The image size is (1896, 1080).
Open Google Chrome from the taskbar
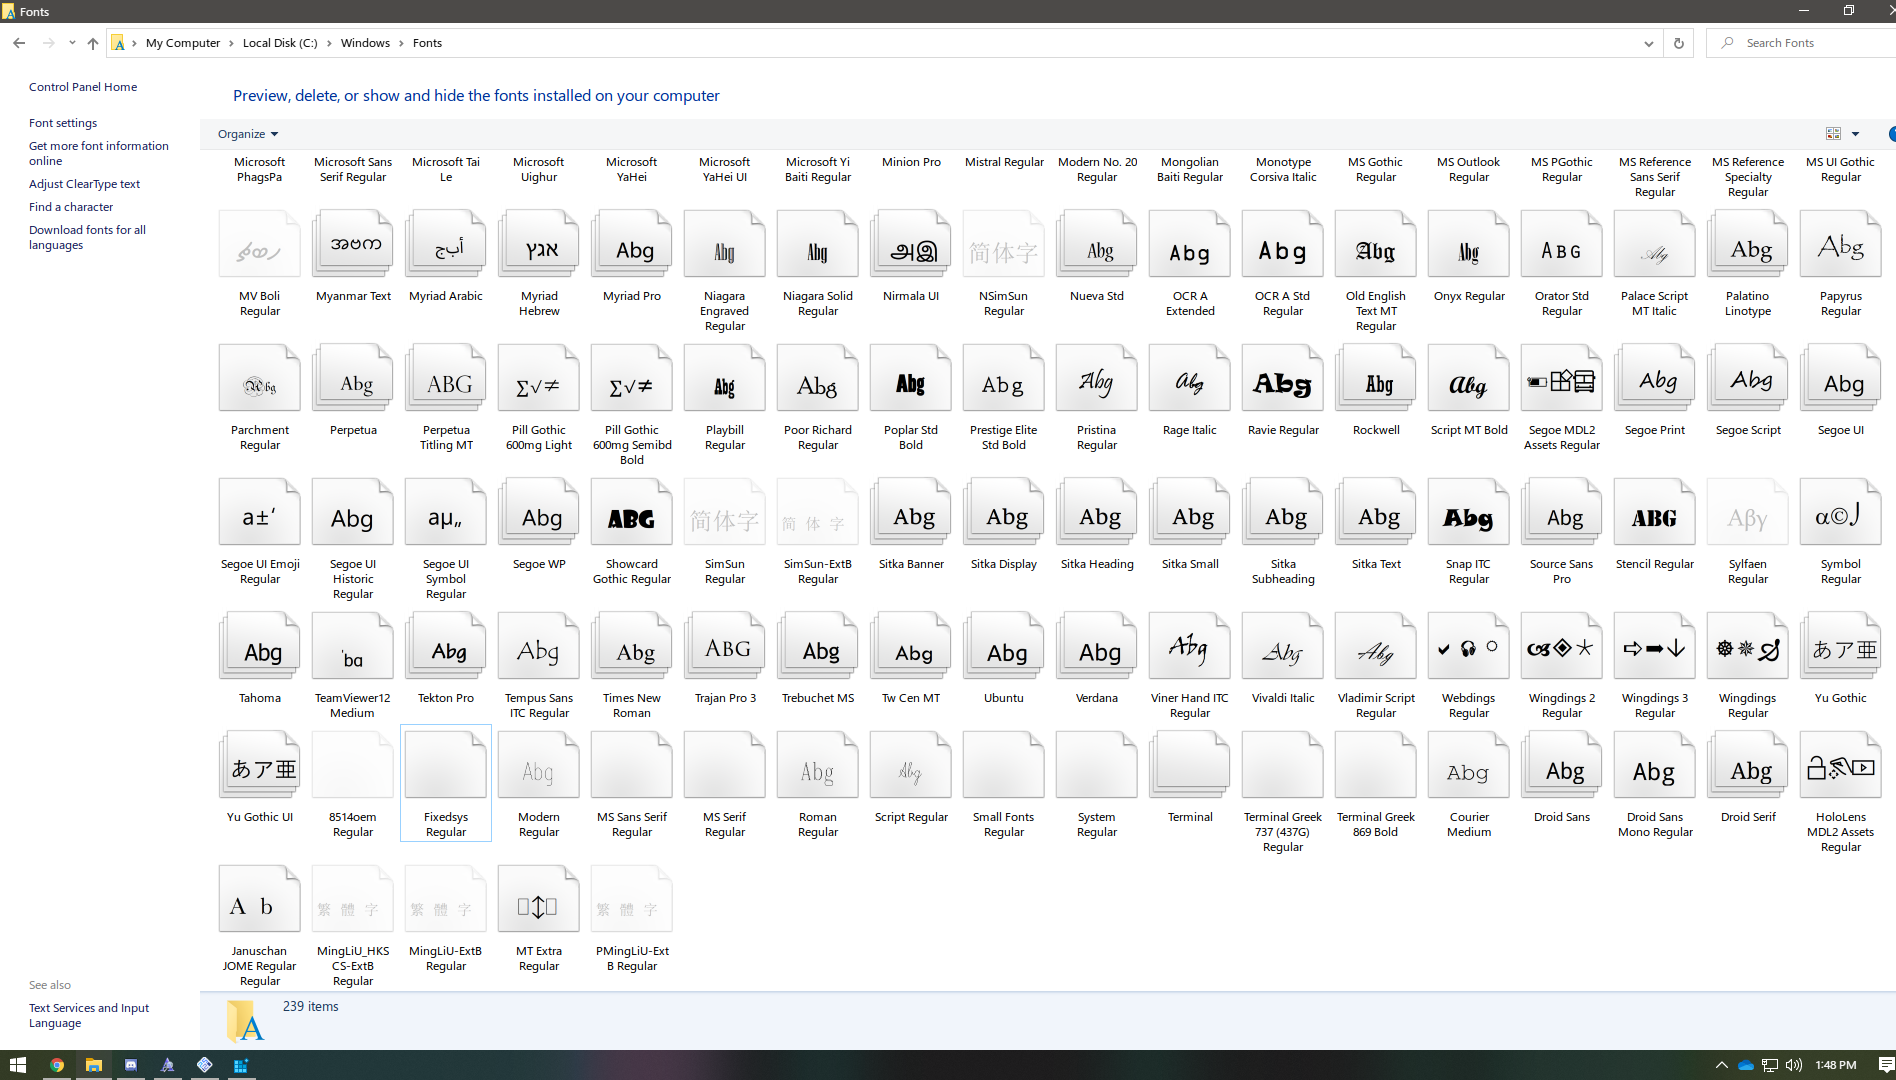pyautogui.click(x=57, y=1065)
